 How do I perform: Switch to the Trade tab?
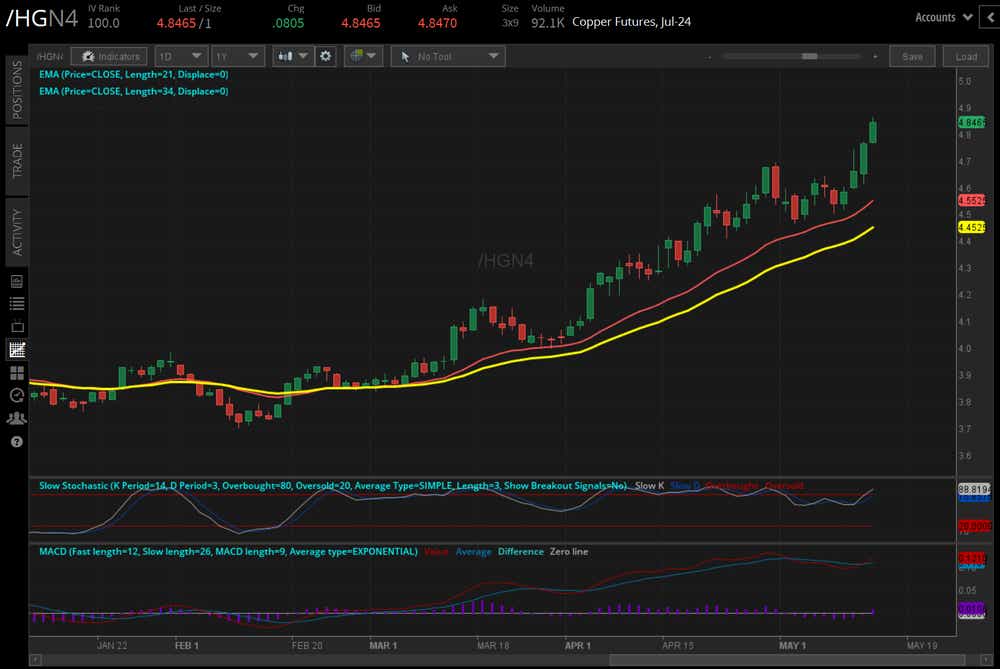point(17,160)
